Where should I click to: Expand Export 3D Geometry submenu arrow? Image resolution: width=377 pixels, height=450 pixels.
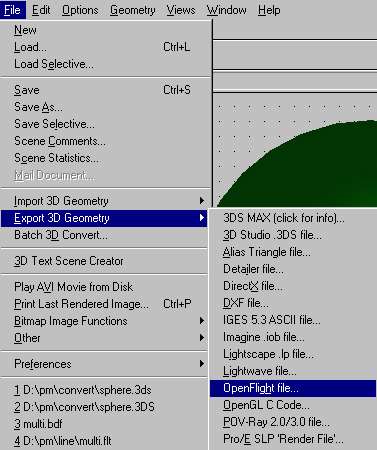click(201, 218)
